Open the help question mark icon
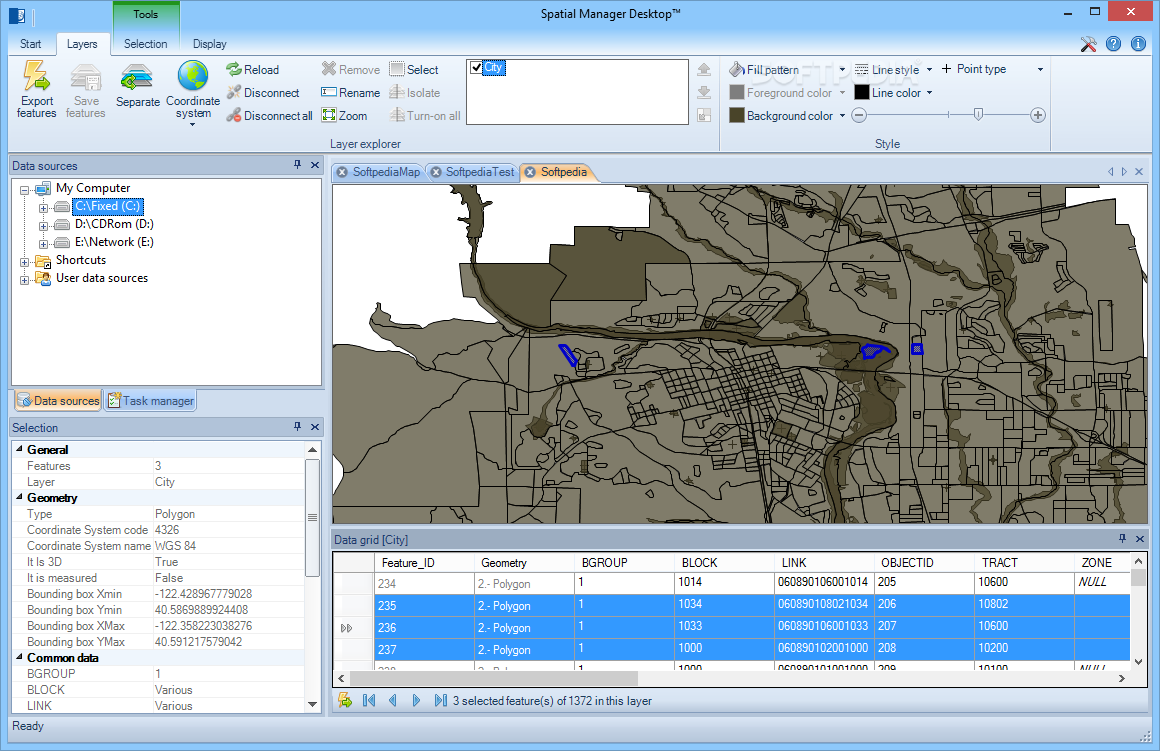The height and width of the screenshot is (751, 1160). point(1113,44)
